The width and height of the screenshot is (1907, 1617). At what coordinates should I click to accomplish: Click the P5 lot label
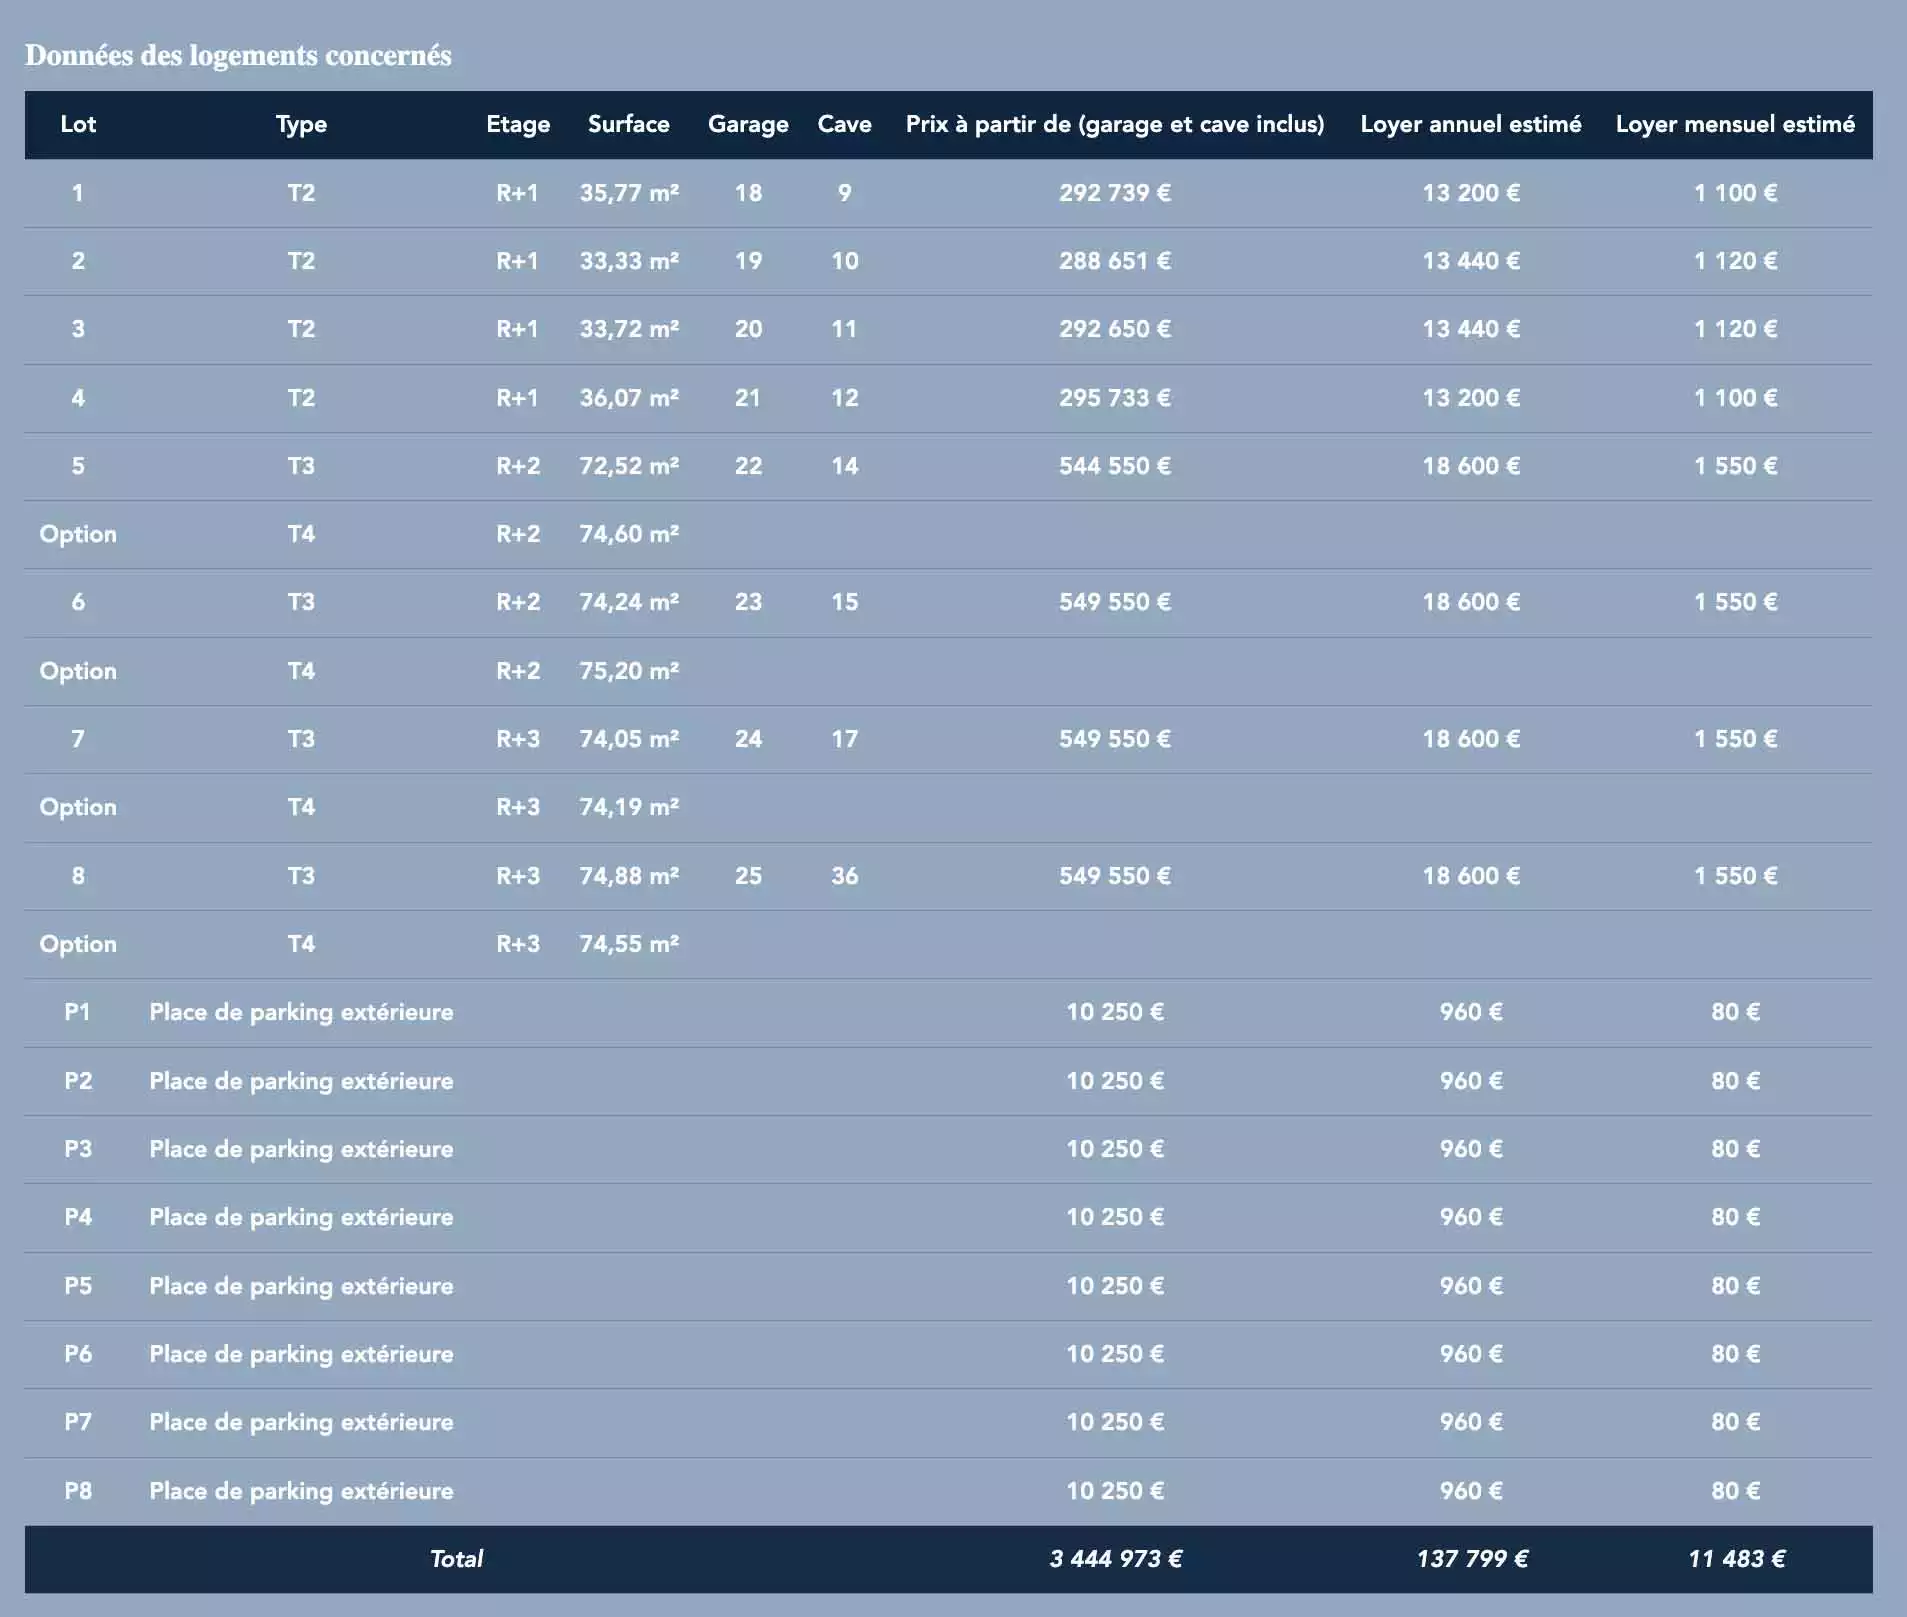(78, 1286)
